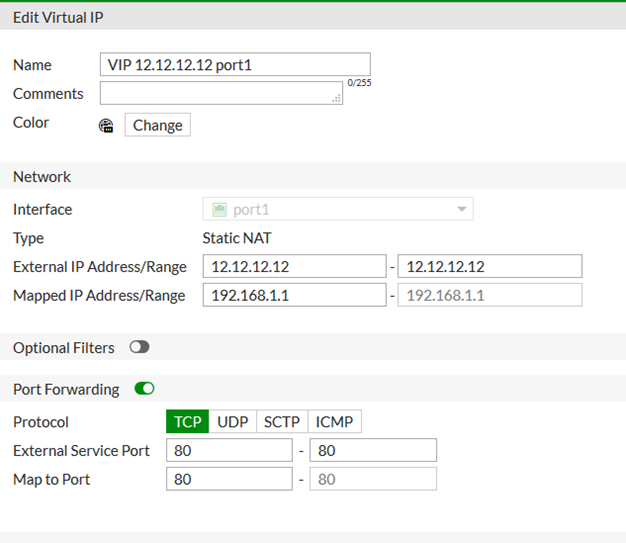Screen dimensions: 626x543
Task: Click the Name label
Action: [32, 65]
